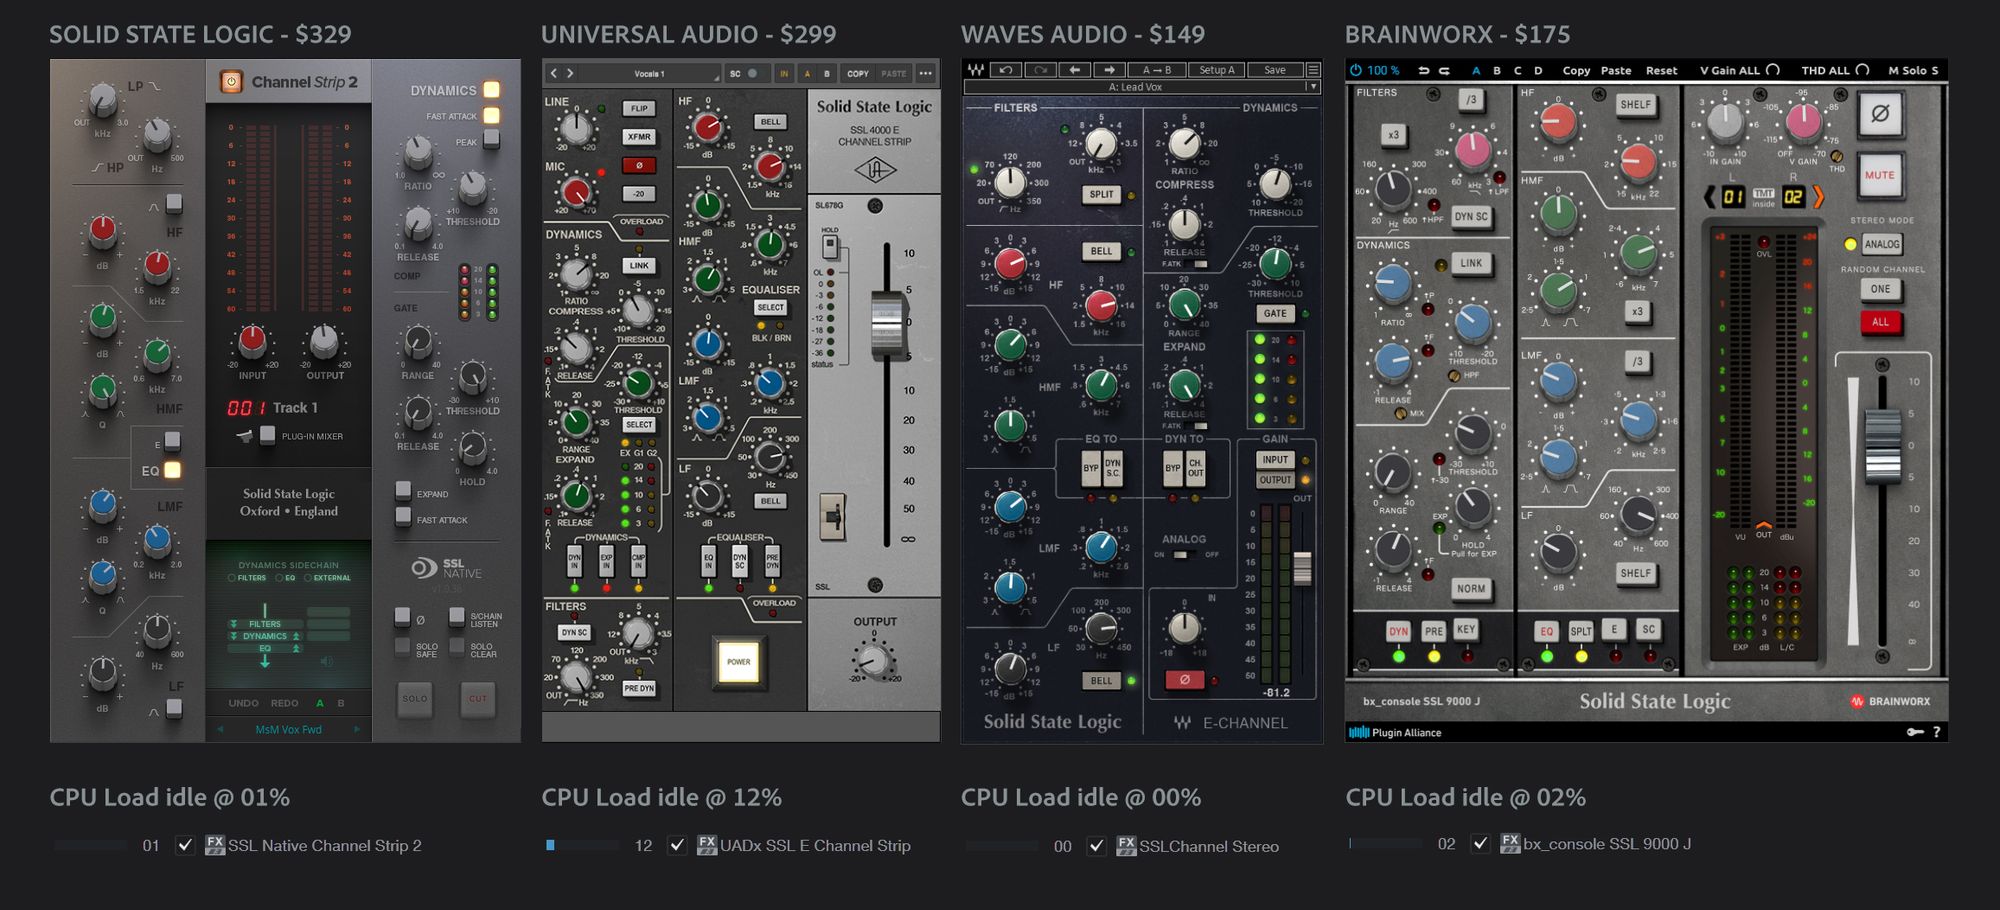Open the Waves hamburger menu next to Save
2000x910 pixels.
coord(1313,70)
